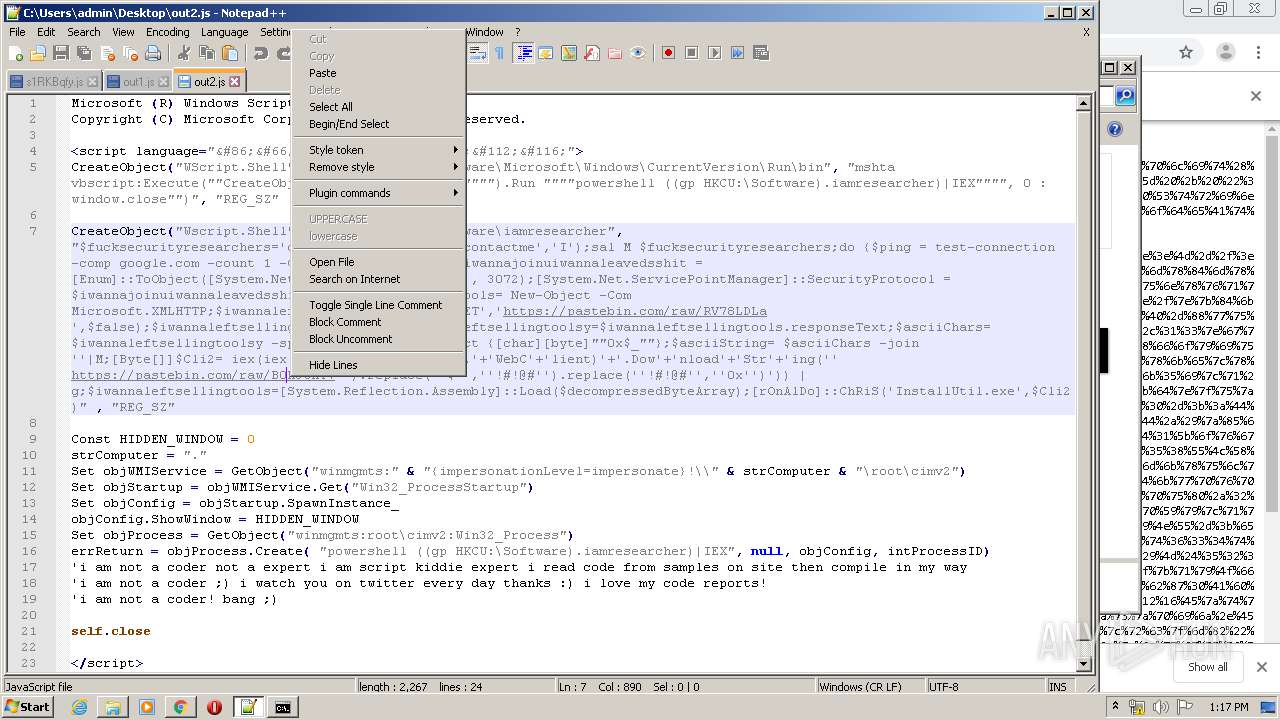Expand the Plugin commands submenu
1280x720 pixels.
coord(379,193)
